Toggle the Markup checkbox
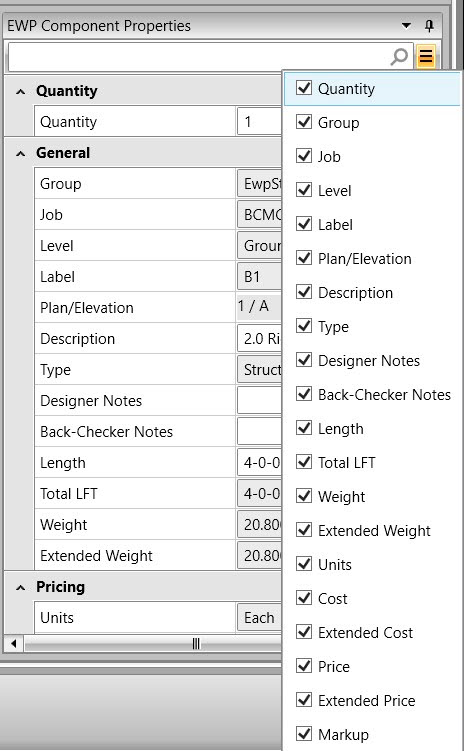The image size is (464, 751). [x=304, y=733]
